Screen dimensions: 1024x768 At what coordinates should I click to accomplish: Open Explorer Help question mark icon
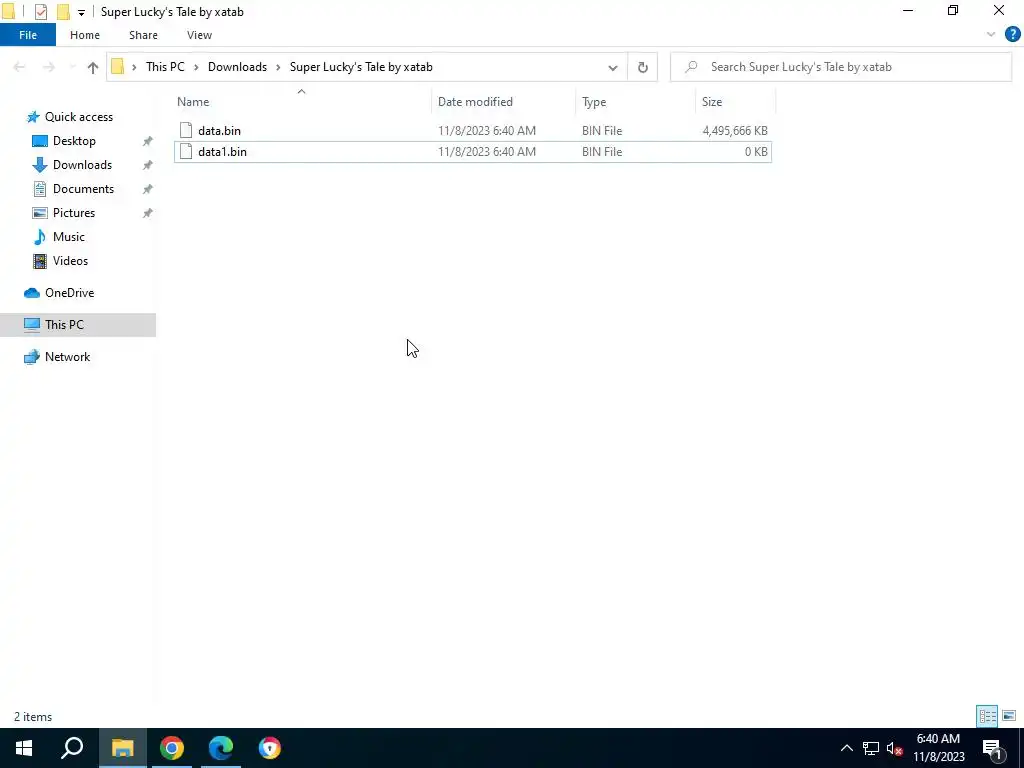coord(1012,35)
